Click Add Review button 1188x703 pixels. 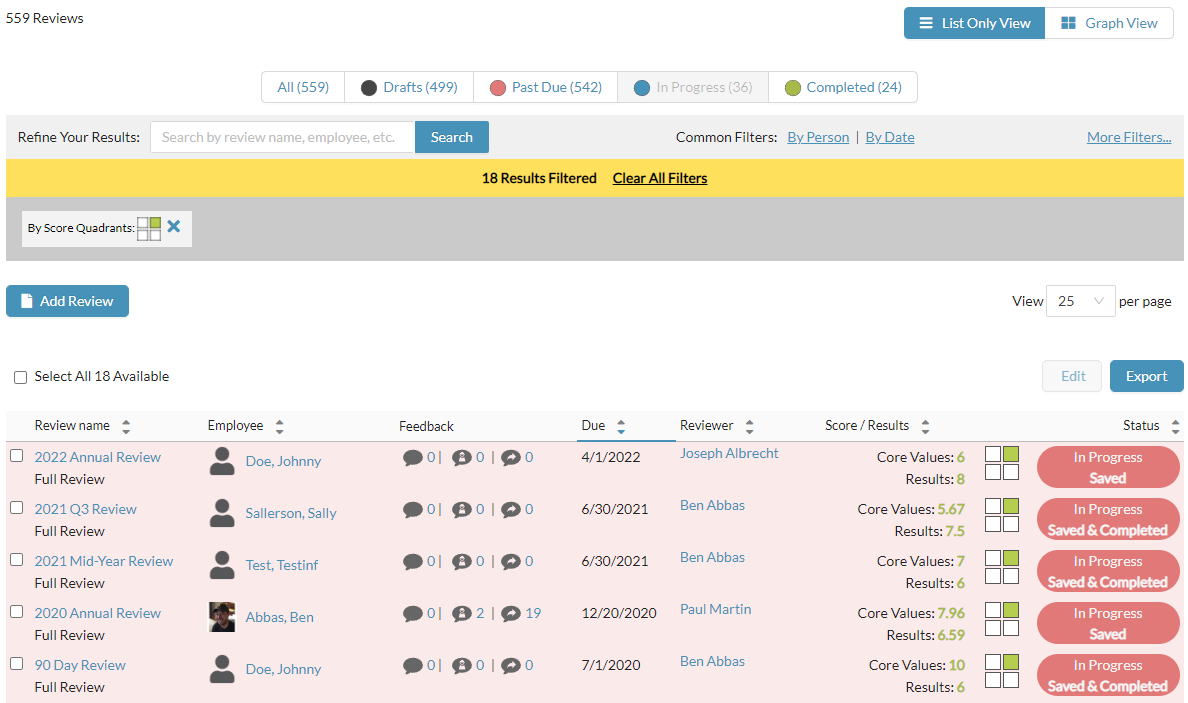pyautogui.click(x=67, y=302)
